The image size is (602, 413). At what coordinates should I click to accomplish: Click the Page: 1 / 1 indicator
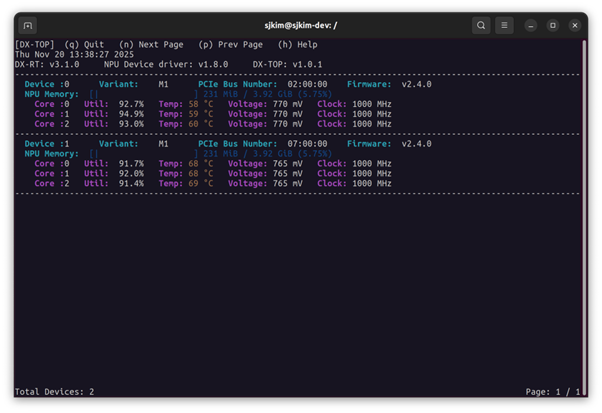coord(553,392)
